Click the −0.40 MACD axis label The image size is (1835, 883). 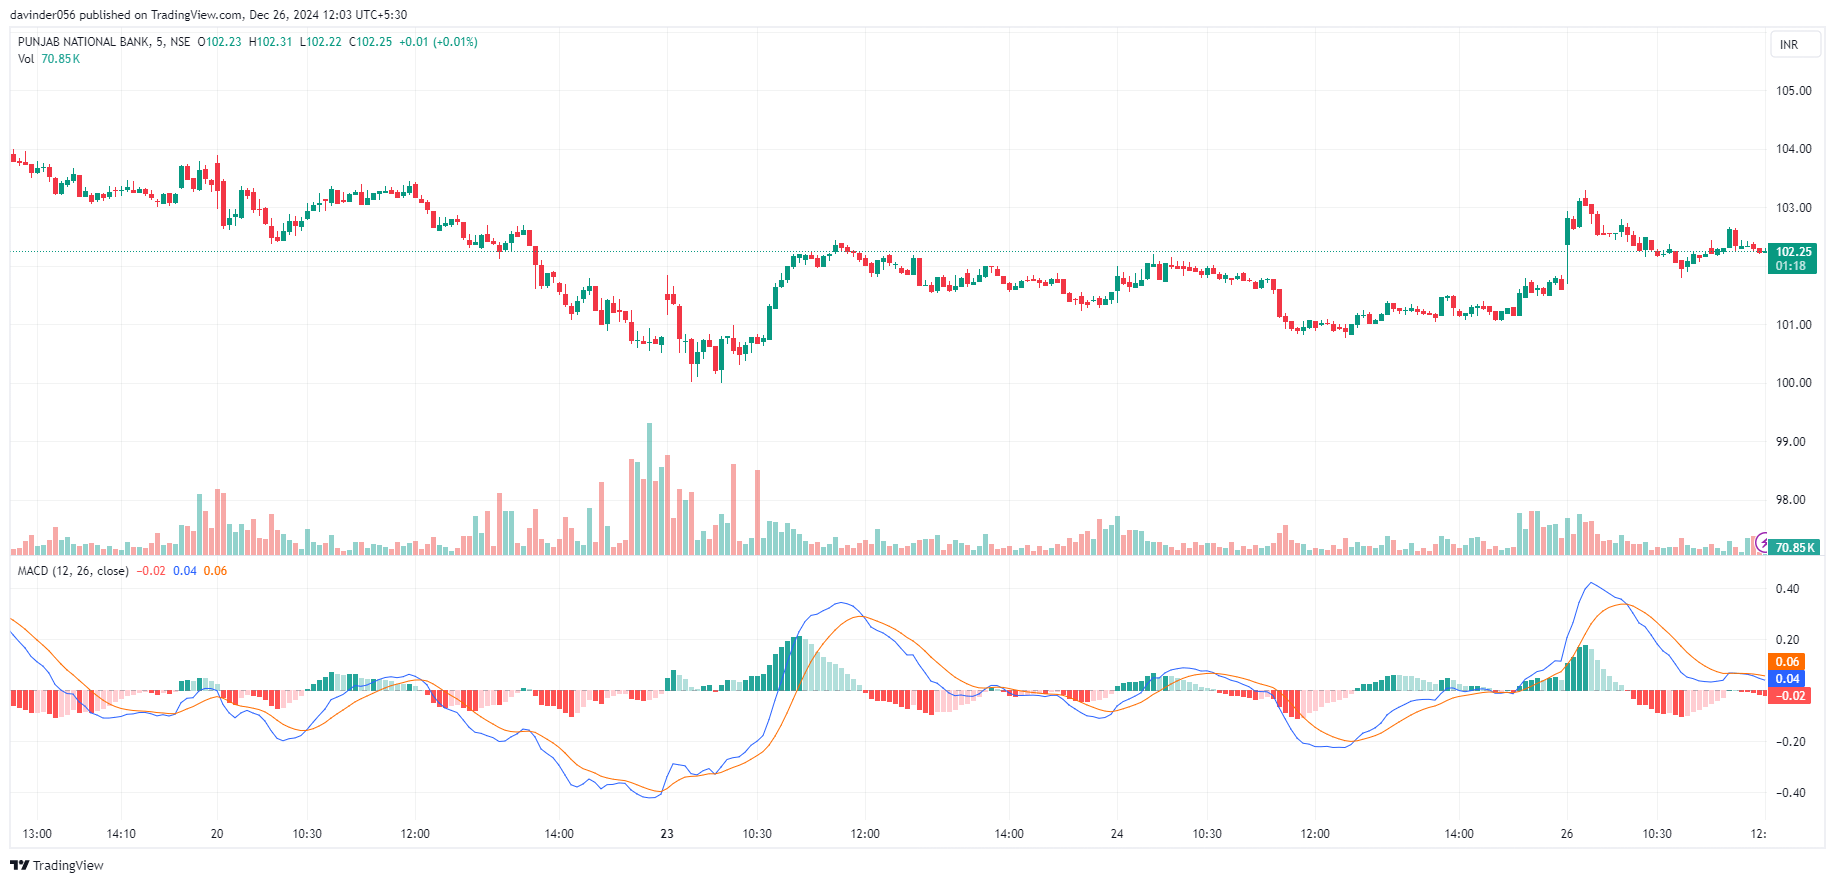1790,793
